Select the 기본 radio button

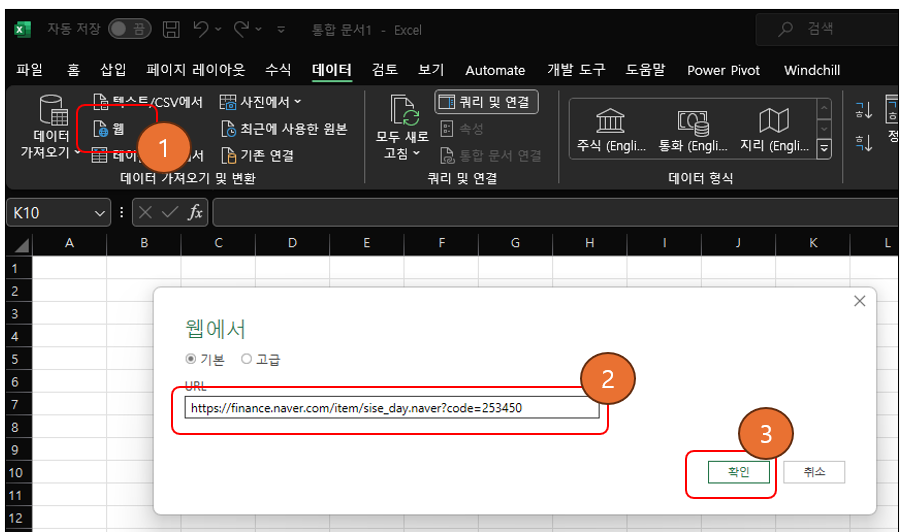click(x=191, y=359)
